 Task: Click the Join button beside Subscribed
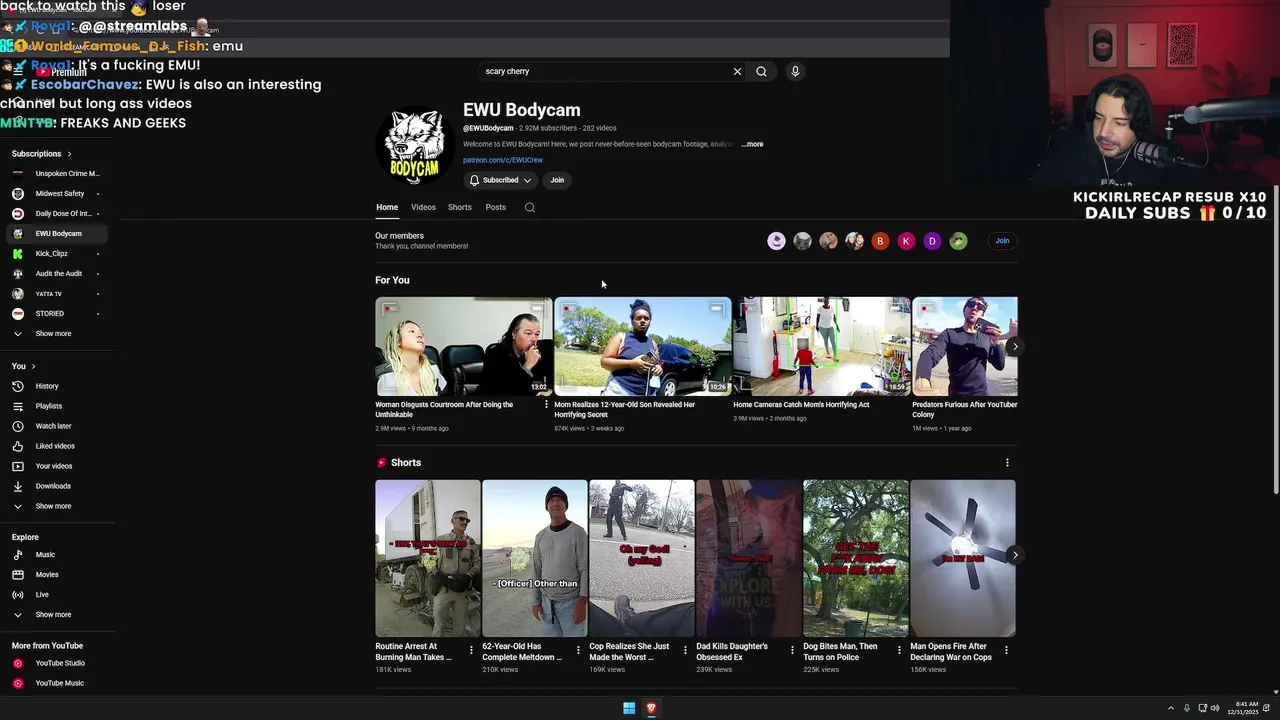pyautogui.click(x=557, y=180)
